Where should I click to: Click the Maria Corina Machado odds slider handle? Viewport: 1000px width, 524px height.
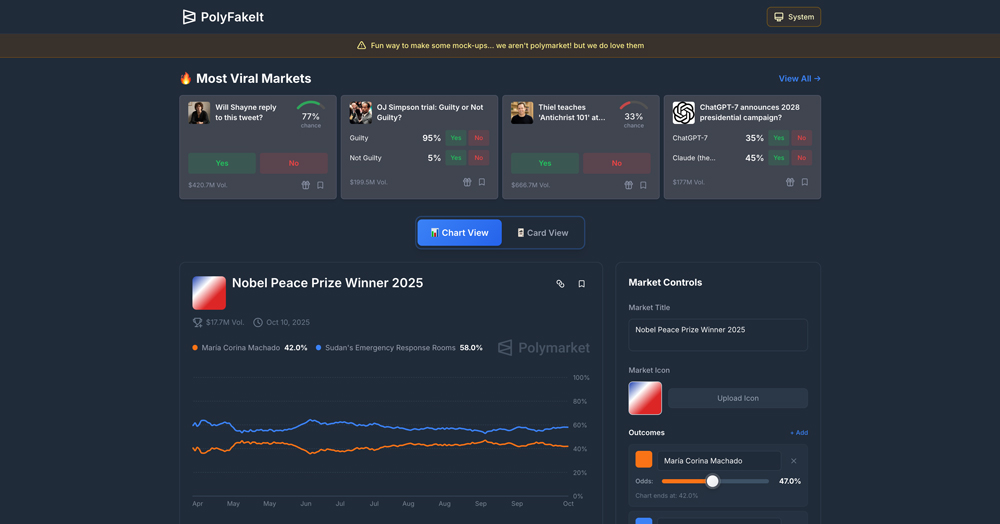coord(712,481)
